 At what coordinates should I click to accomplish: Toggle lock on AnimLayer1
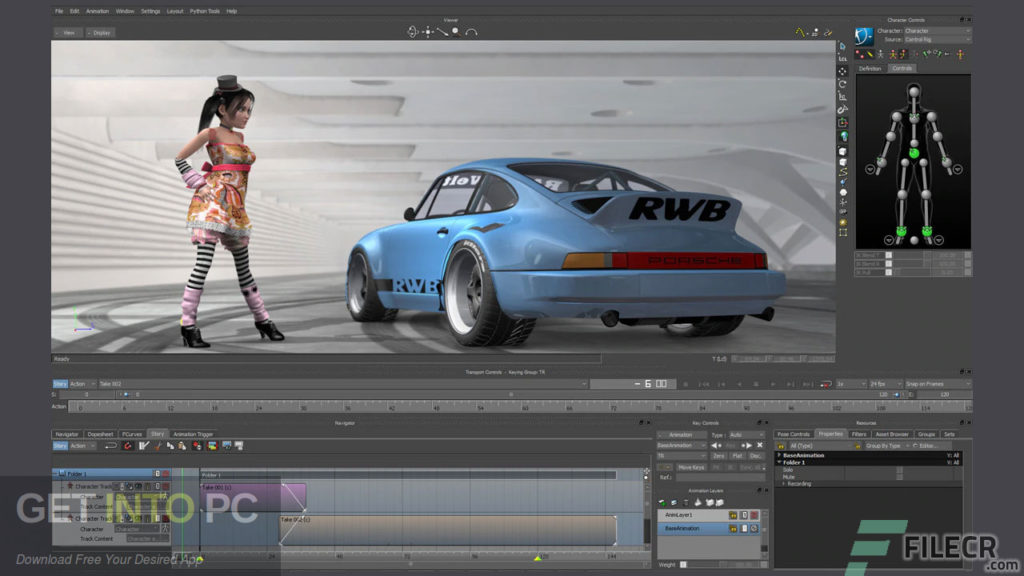tap(733, 515)
